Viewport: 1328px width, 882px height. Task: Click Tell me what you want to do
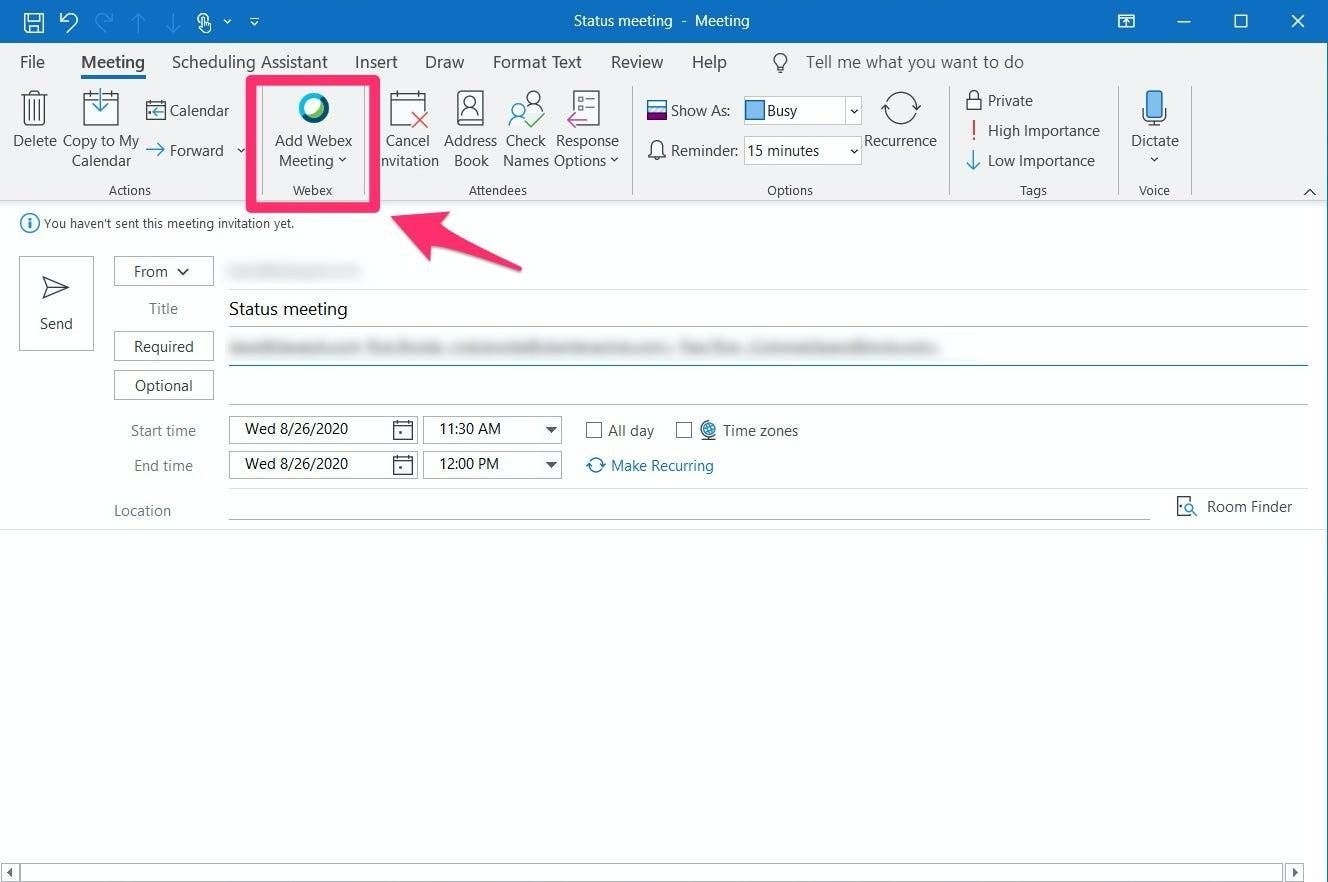pos(914,62)
